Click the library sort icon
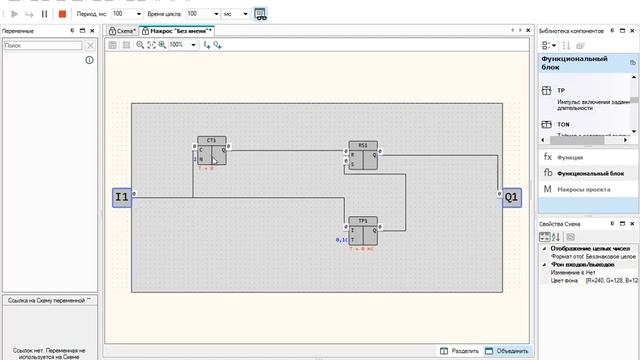 tap(566, 45)
